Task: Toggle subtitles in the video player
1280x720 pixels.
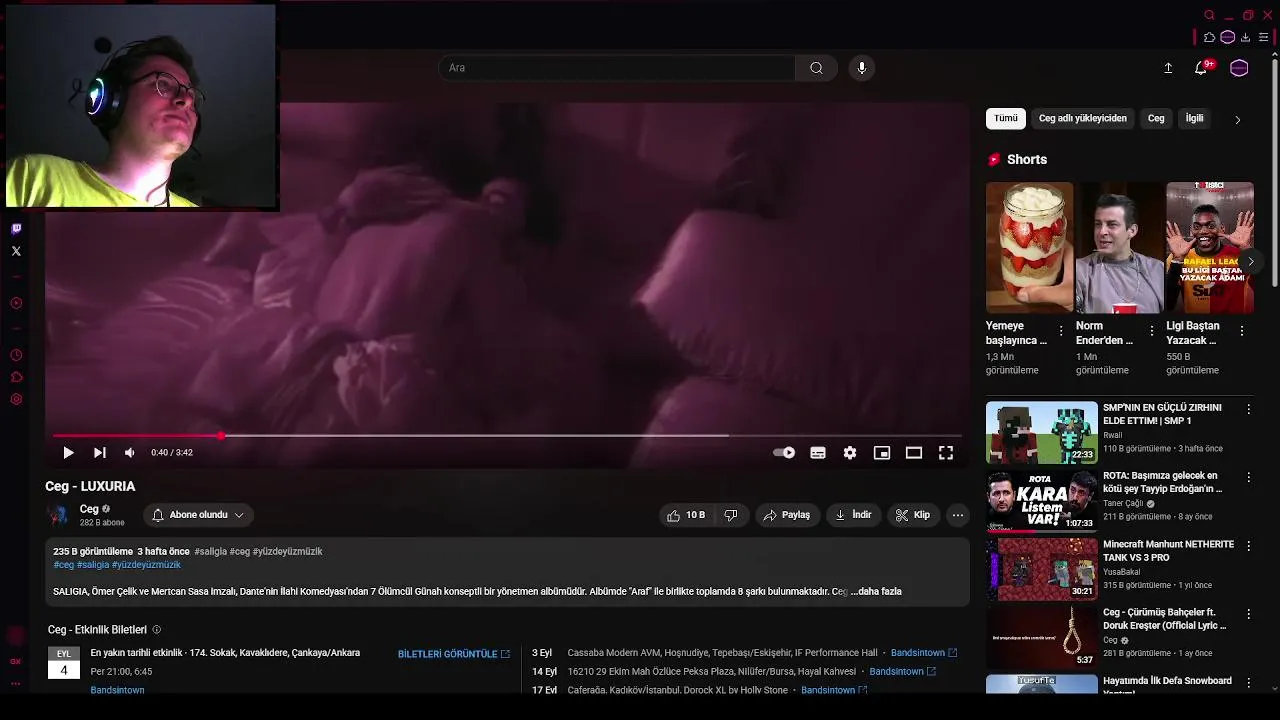Action: pos(818,453)
